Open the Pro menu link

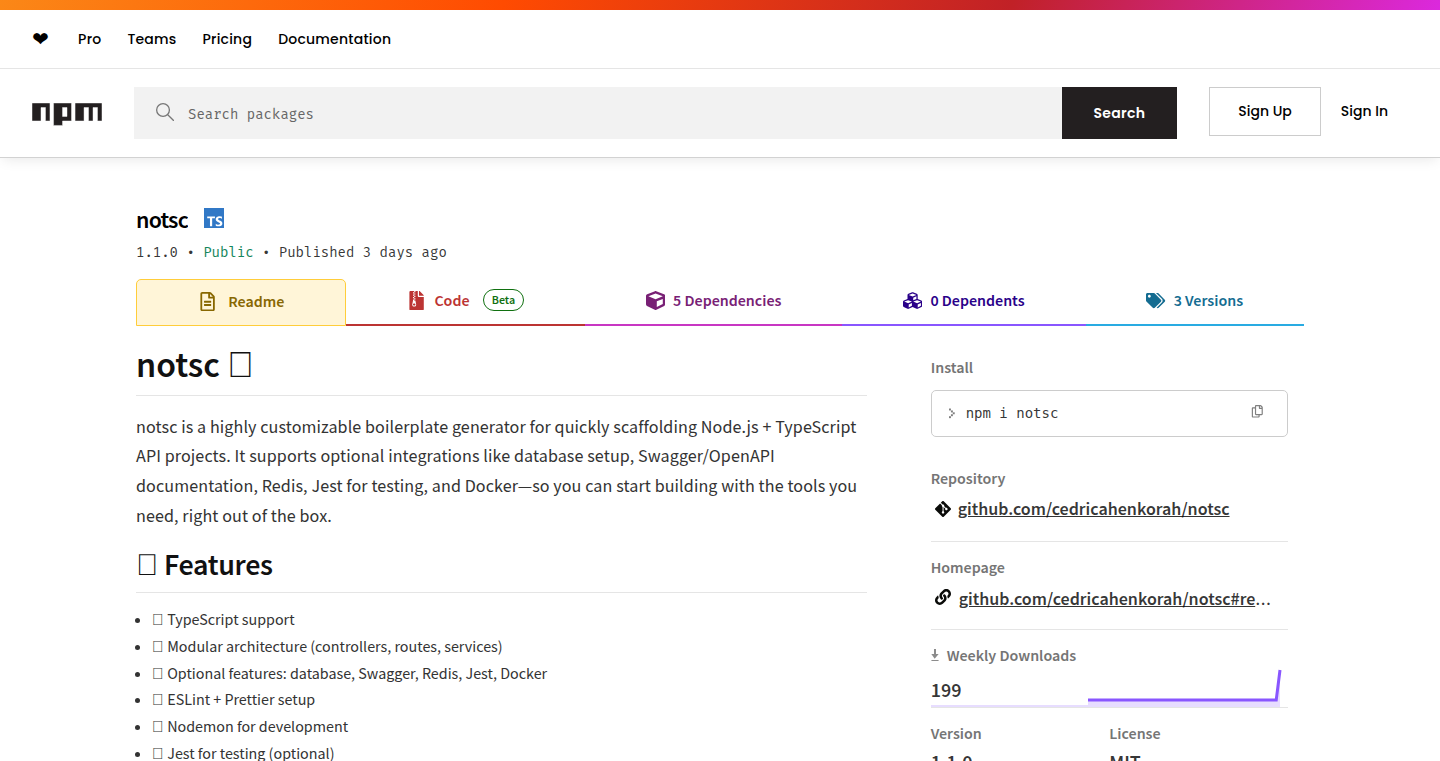90,39
